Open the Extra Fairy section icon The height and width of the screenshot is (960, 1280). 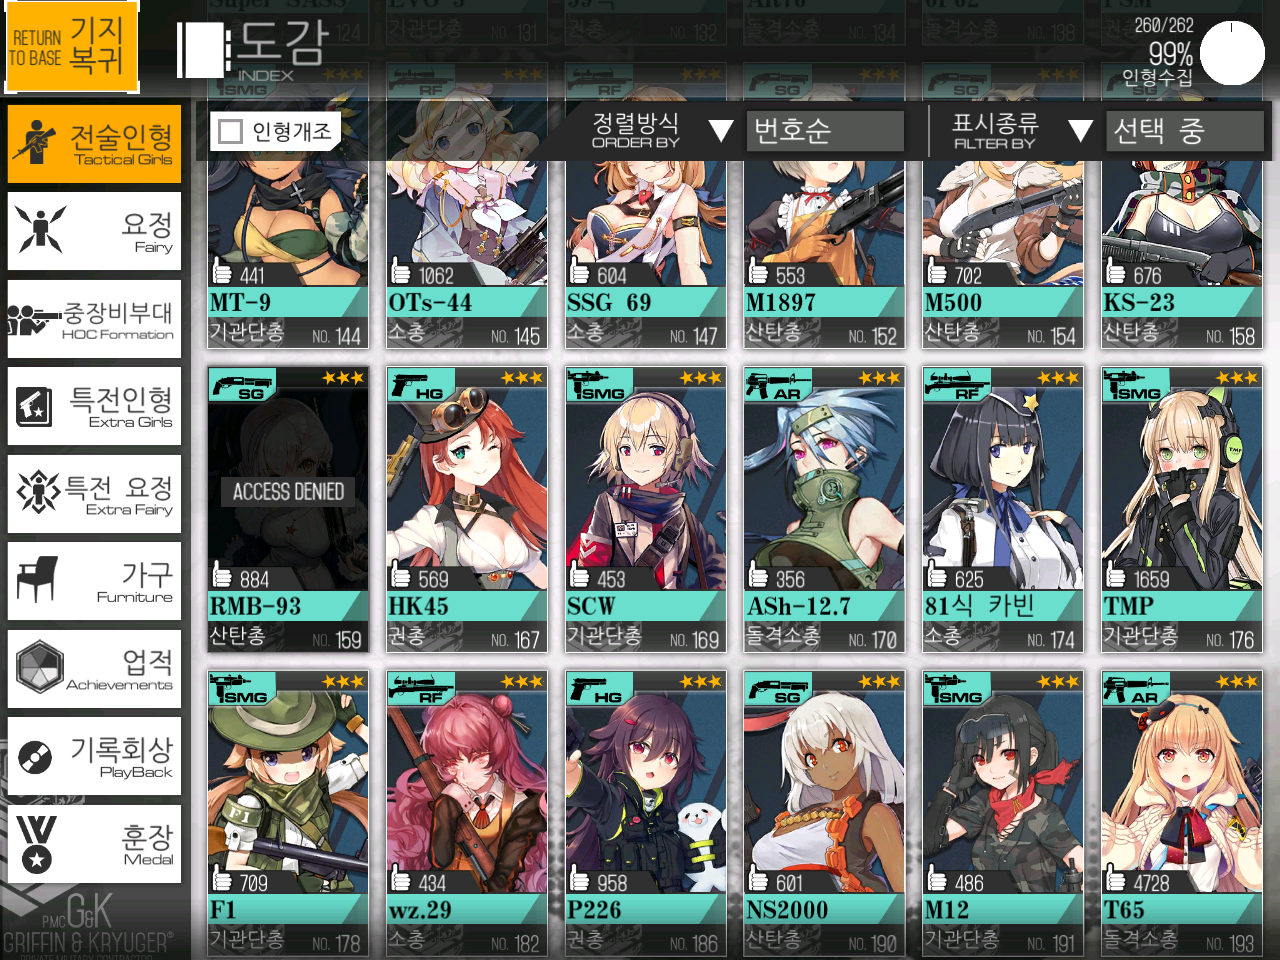tap(38, 493)
